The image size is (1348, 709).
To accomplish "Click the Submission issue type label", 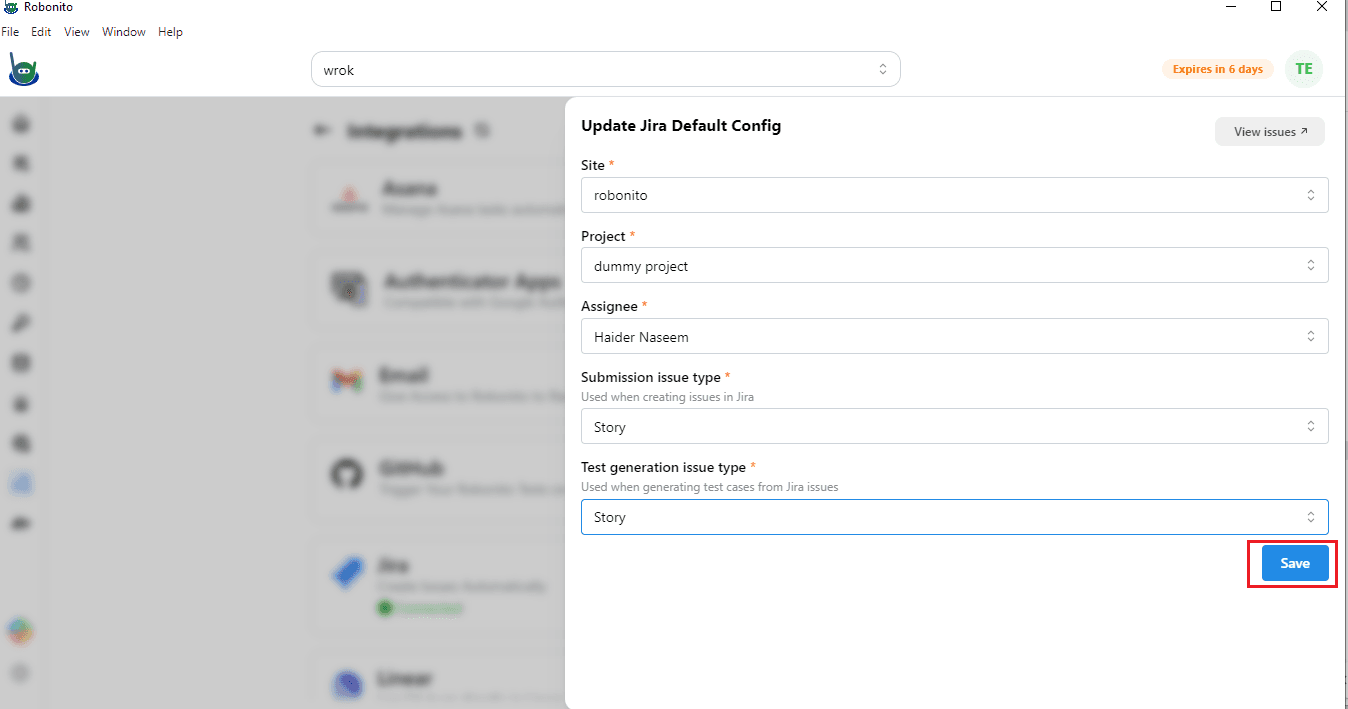I will coord(651,377).
